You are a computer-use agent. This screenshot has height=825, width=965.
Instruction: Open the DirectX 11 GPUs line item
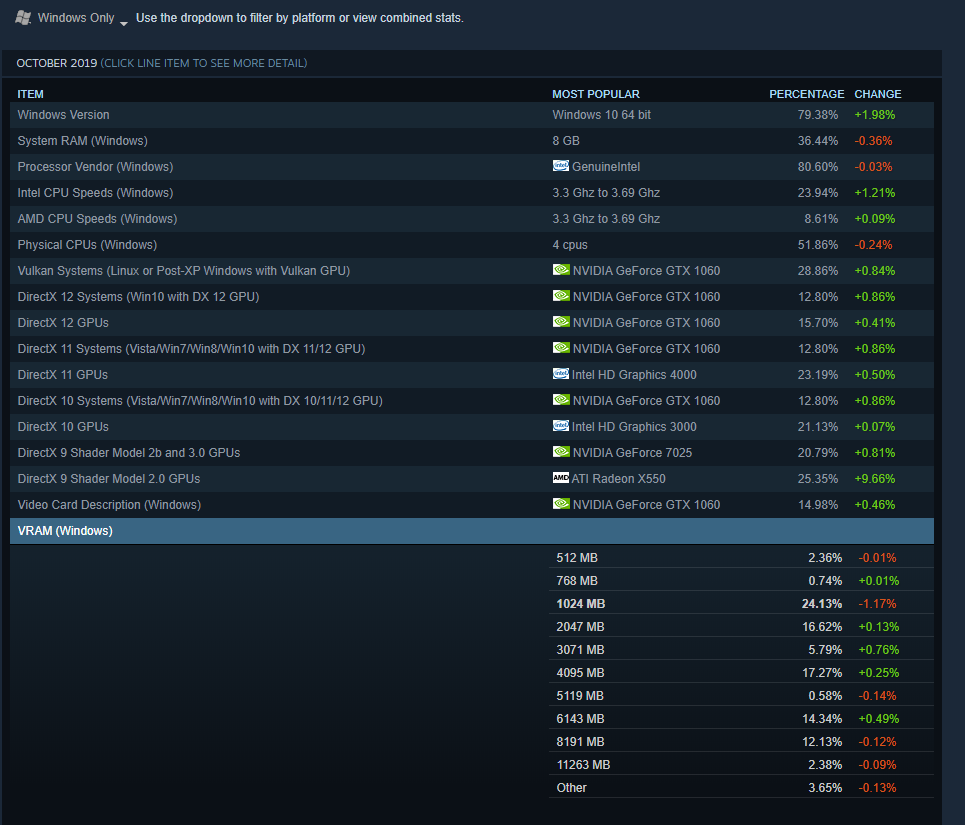pos(471,375)
